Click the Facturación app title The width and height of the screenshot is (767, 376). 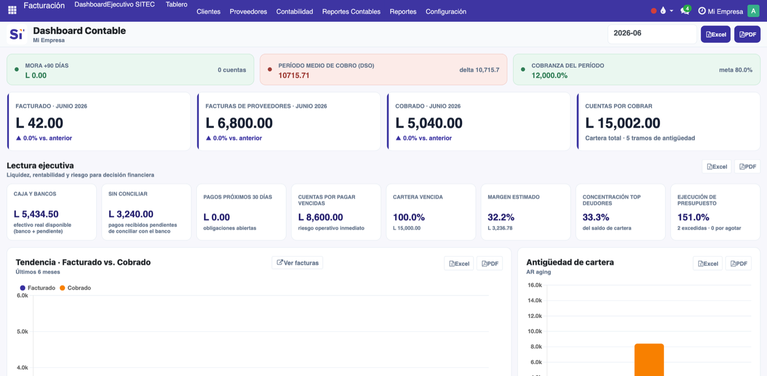[44, 6]
